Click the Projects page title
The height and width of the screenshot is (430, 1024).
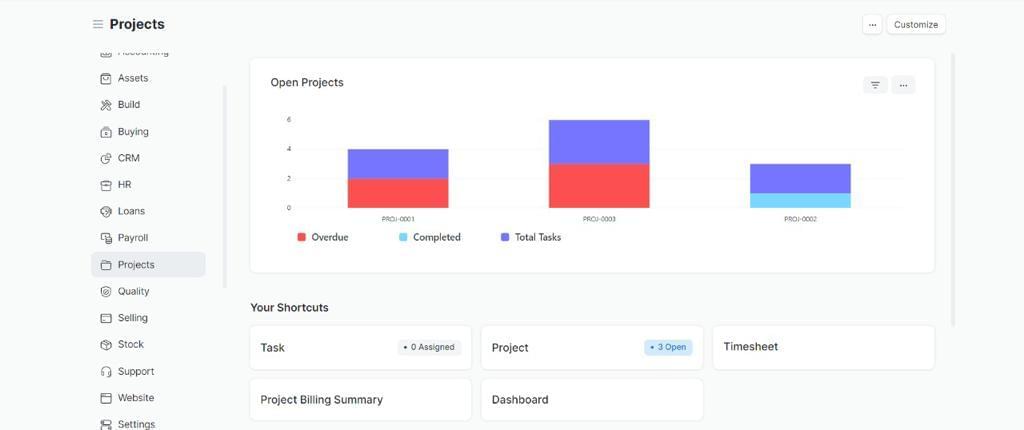tap(137, 24)
